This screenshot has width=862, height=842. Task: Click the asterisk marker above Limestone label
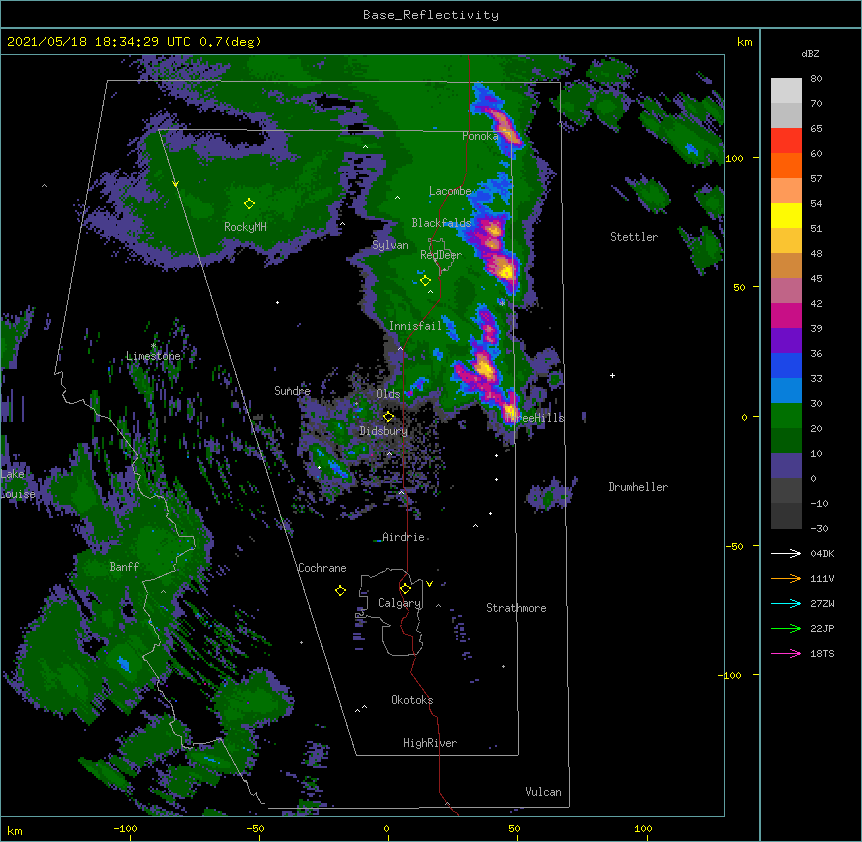(x=153, y=346)
